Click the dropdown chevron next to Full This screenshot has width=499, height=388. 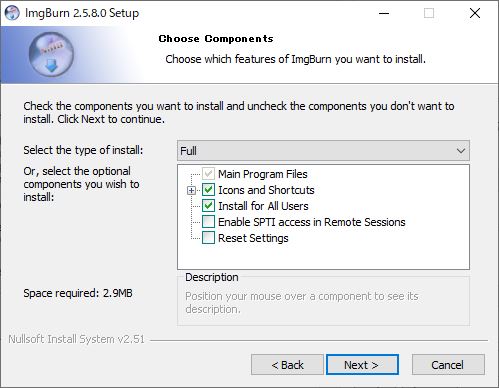461,151
